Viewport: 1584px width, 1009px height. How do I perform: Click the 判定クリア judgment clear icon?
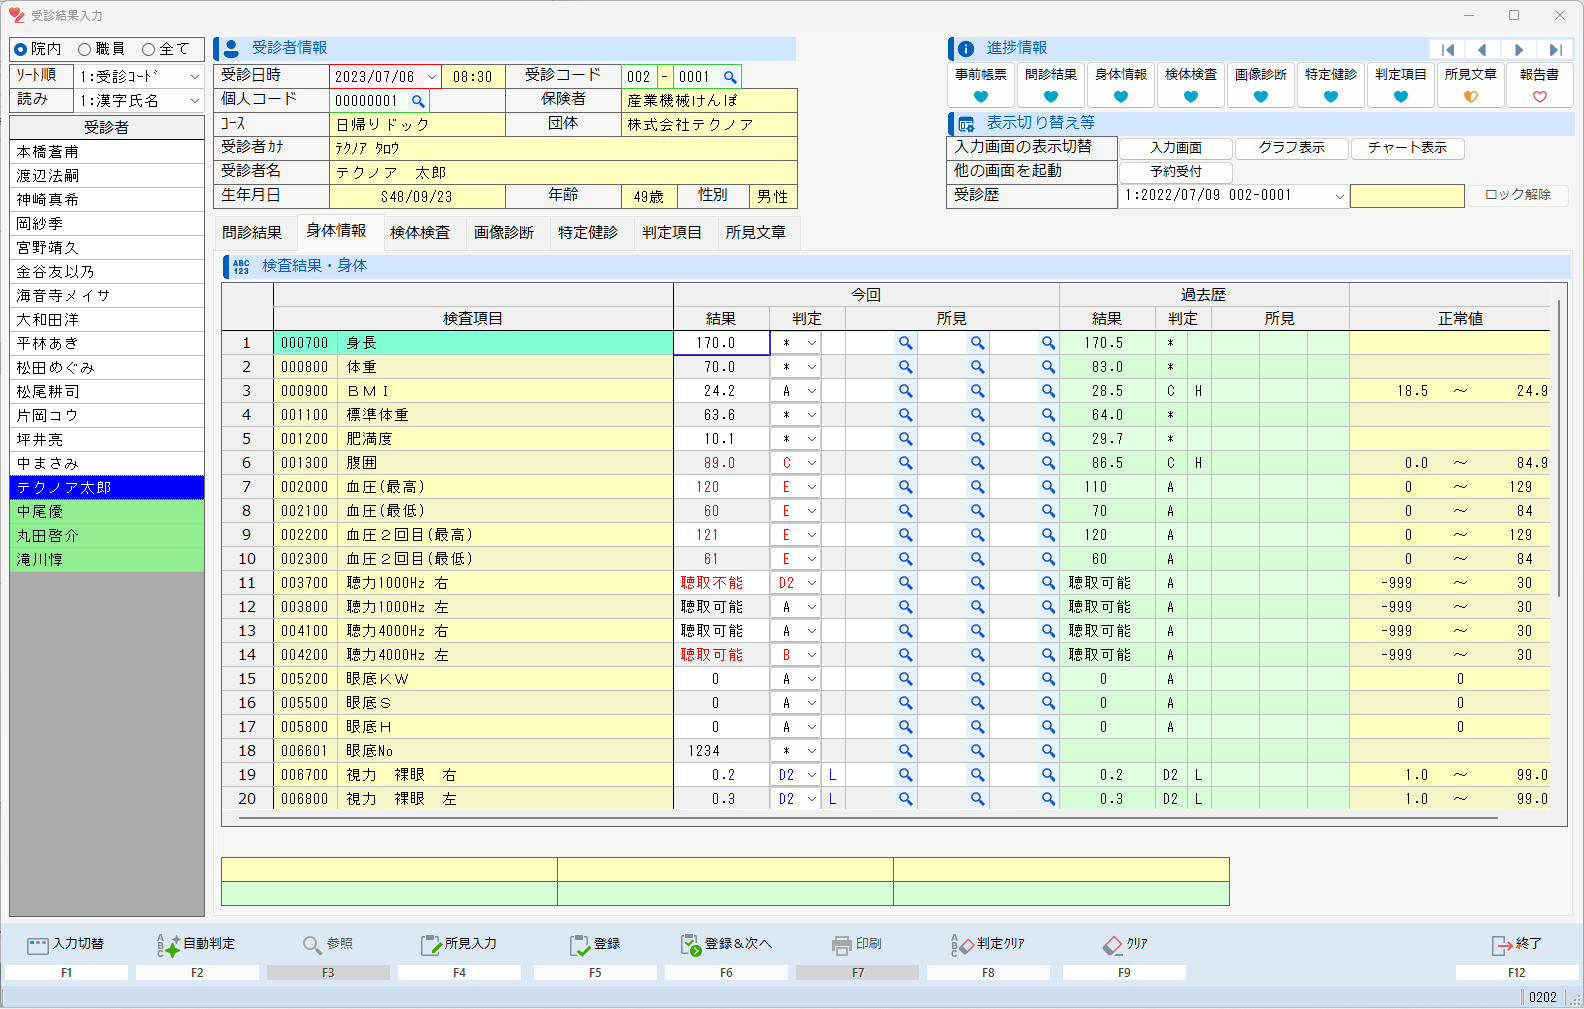coord(962,945)
